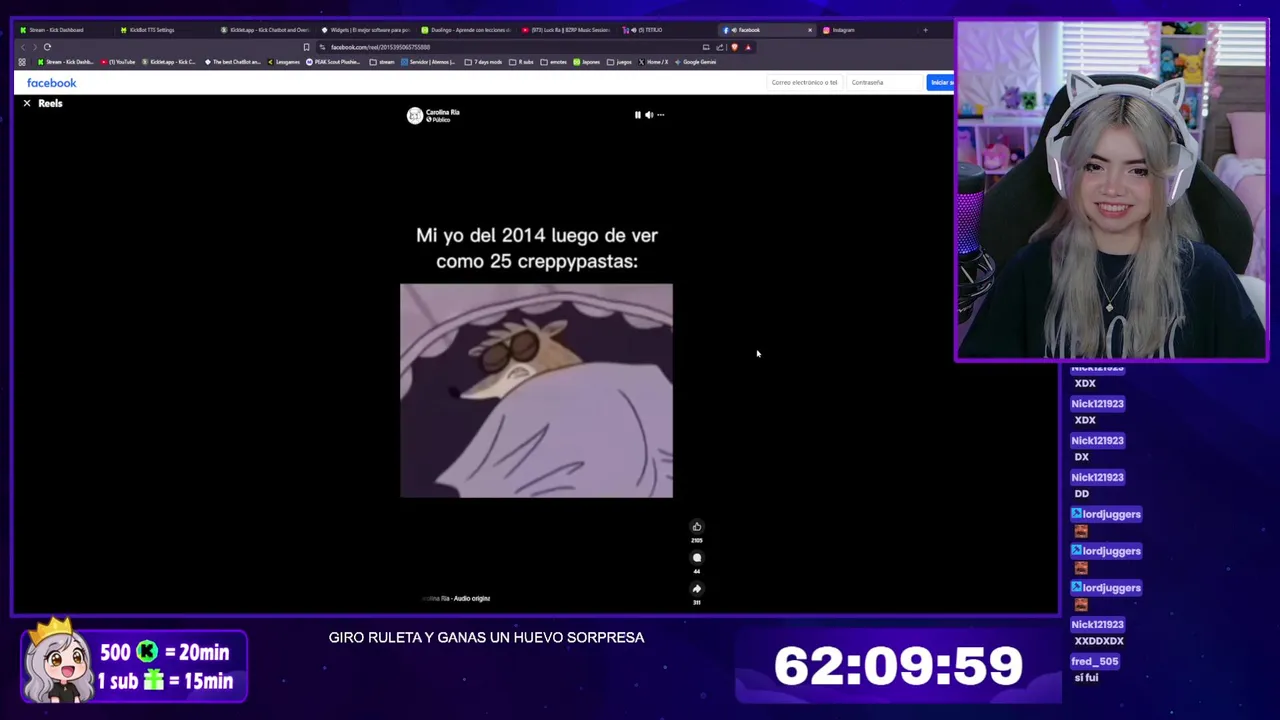The image size is (1280, 720).
Task: Expand the R subs bookmarks folder
Action: [x=521, y=62]
